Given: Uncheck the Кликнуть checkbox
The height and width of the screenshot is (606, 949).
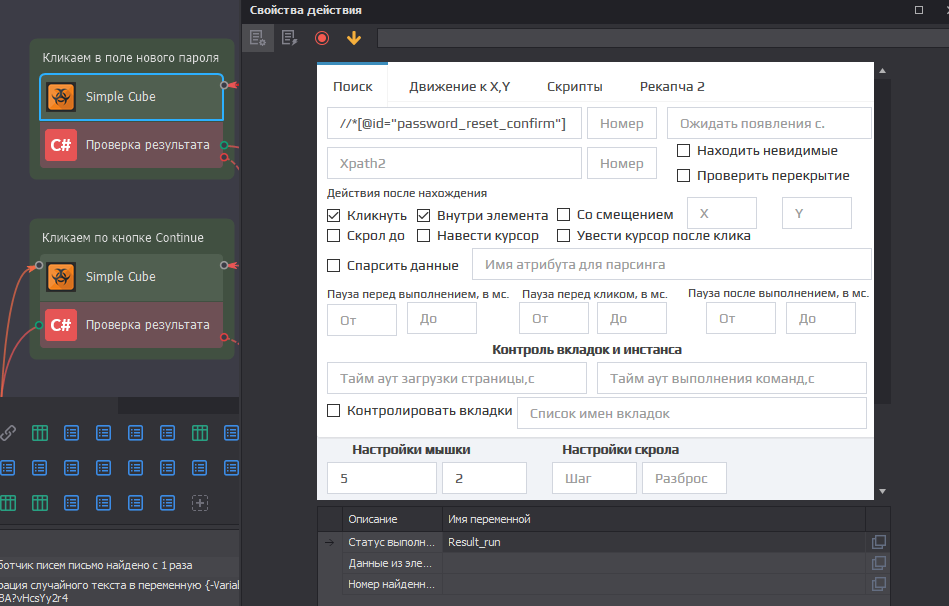Looking at the screenshot, I should coord(334,215).
